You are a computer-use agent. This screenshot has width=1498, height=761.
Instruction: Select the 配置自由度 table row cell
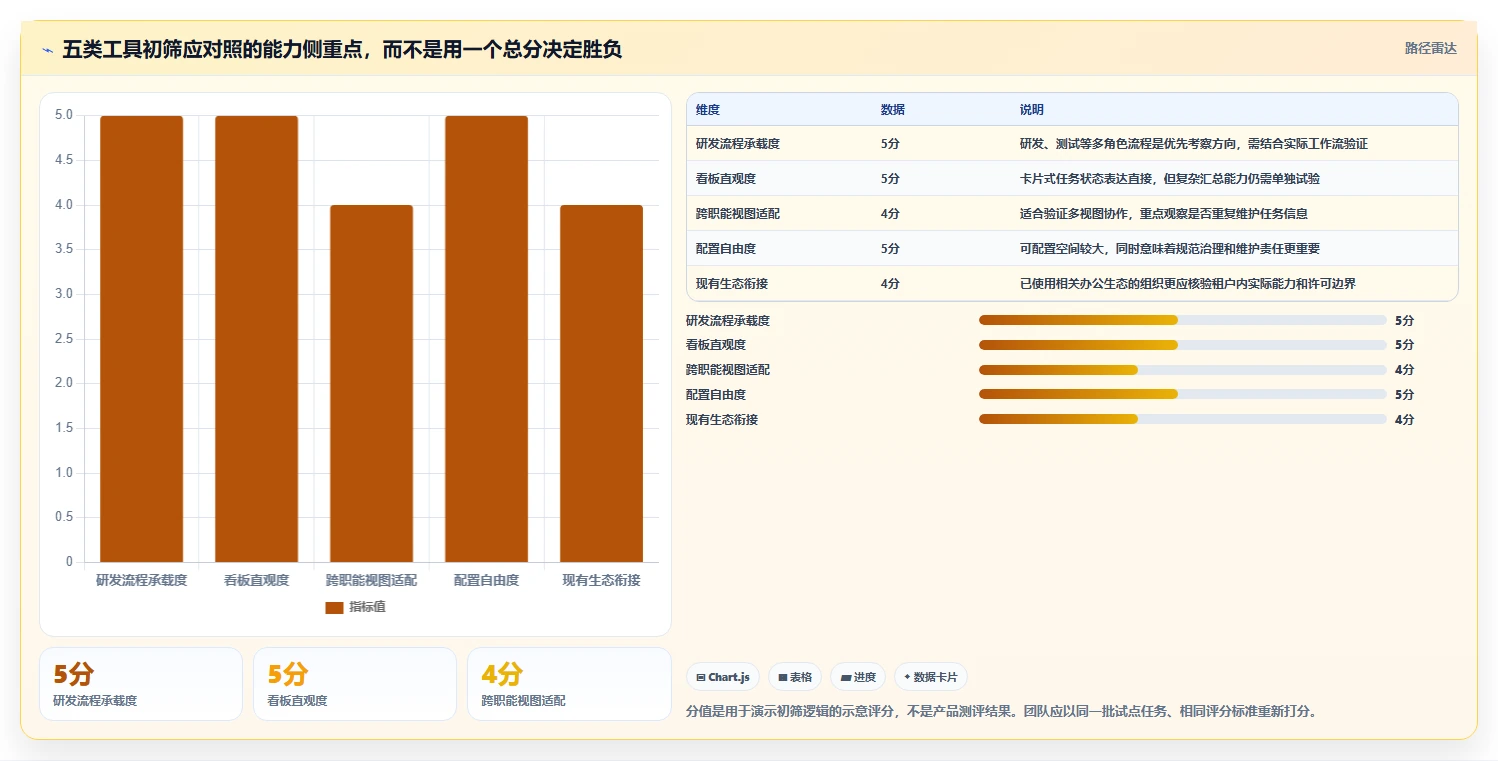[726, 249]
